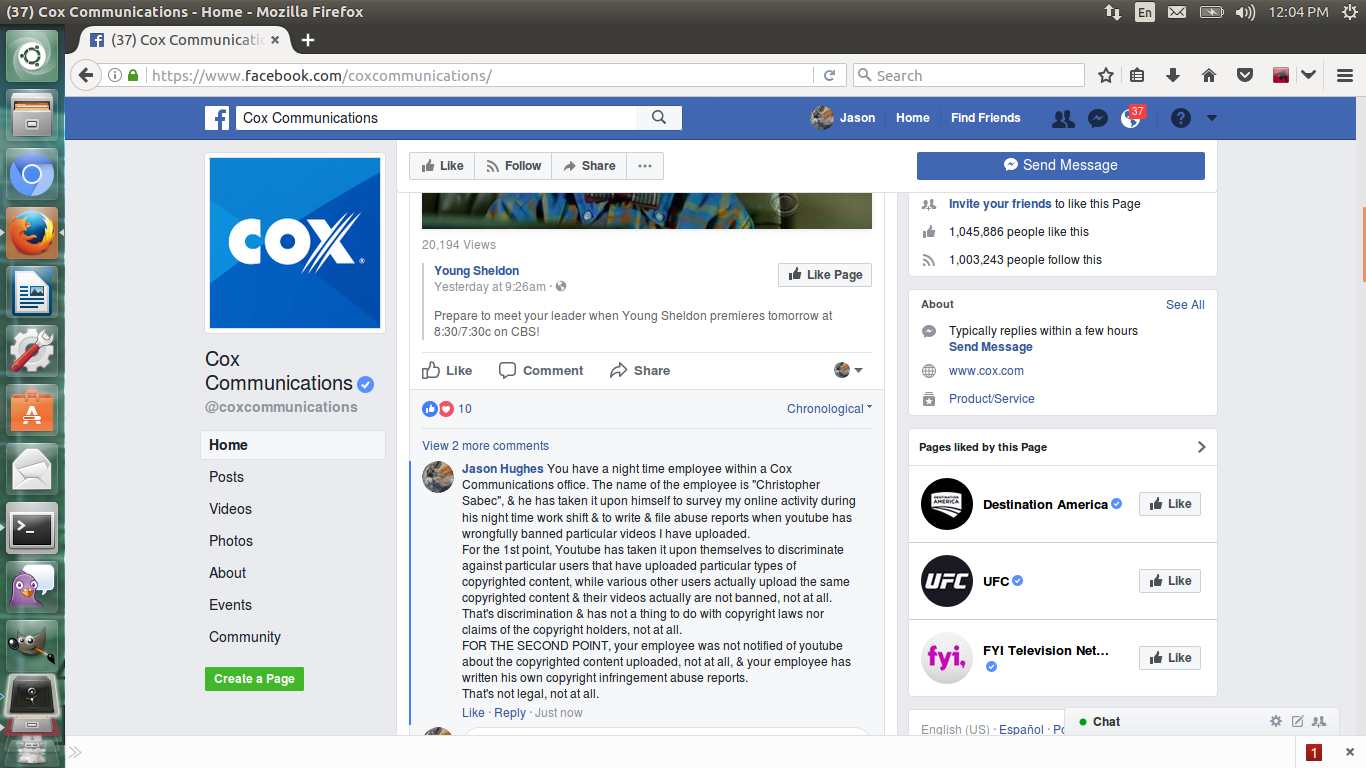
Task: Open the account settings dropdown arrow
Action: click(1212, 118)
